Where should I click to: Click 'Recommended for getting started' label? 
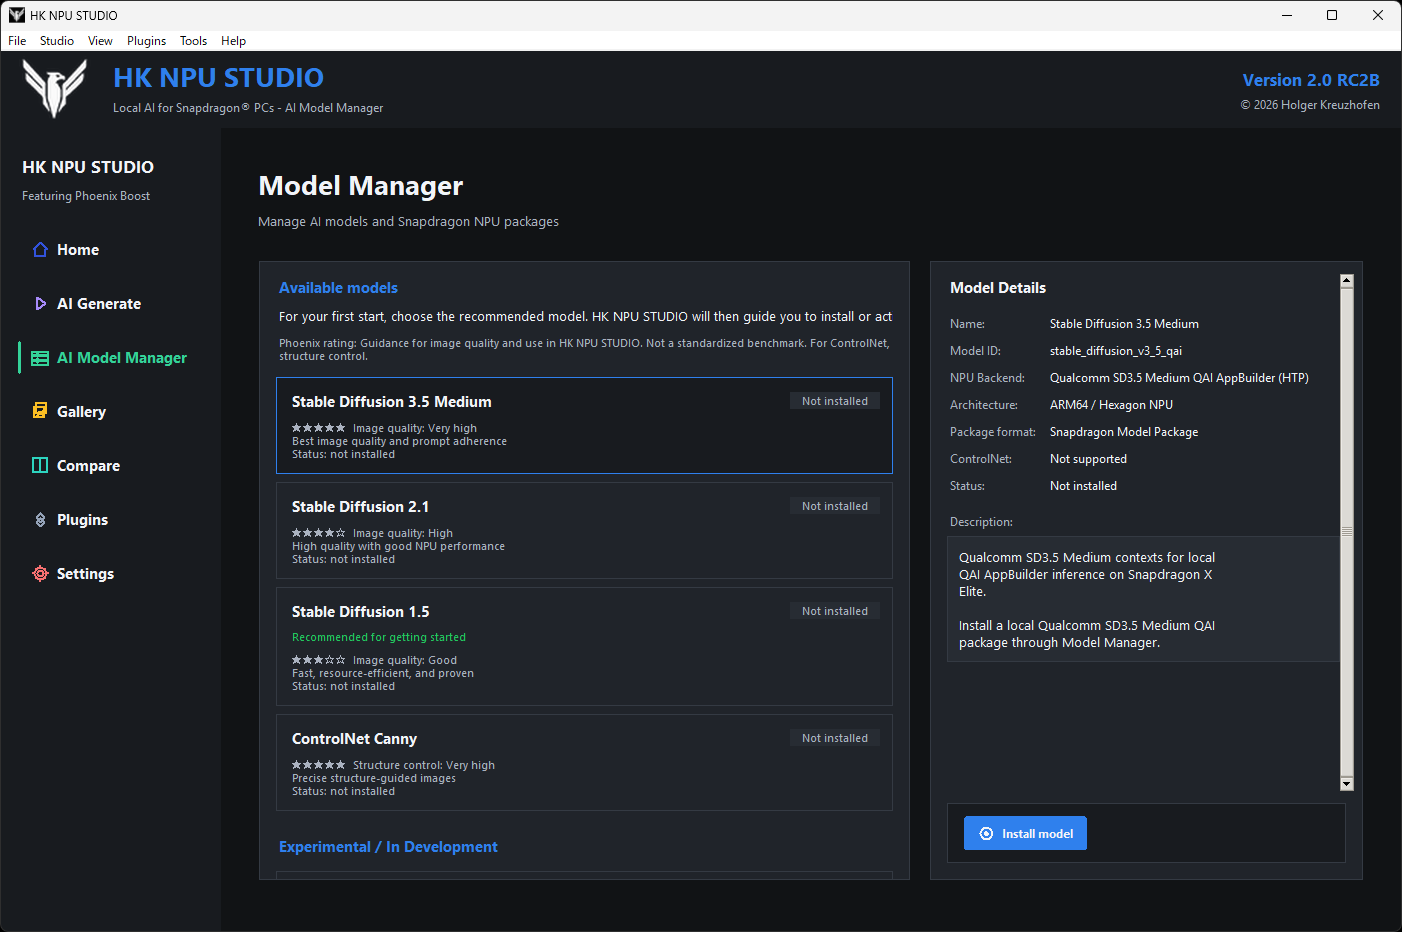click(x=379, y=637)
